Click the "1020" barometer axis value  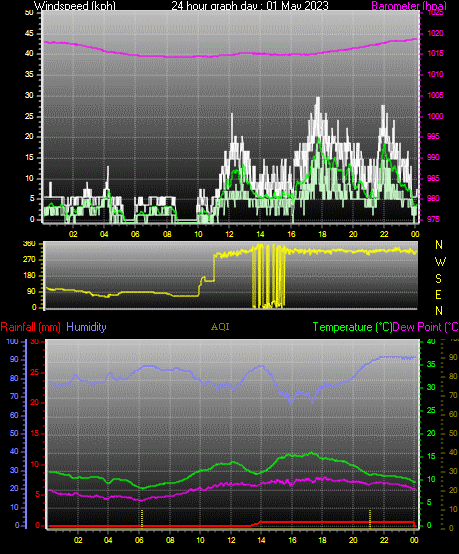pyautogui.click(x=435, y=34)
